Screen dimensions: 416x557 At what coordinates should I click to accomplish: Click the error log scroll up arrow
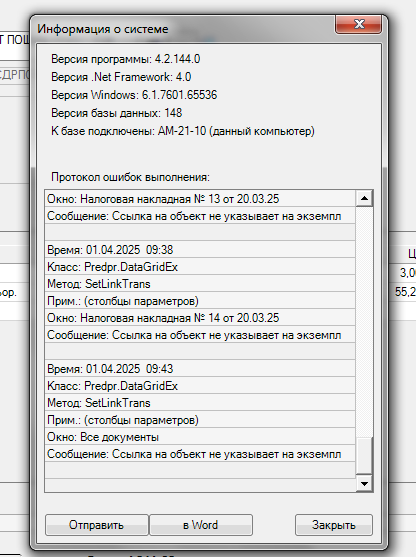[x=364, y=199]
